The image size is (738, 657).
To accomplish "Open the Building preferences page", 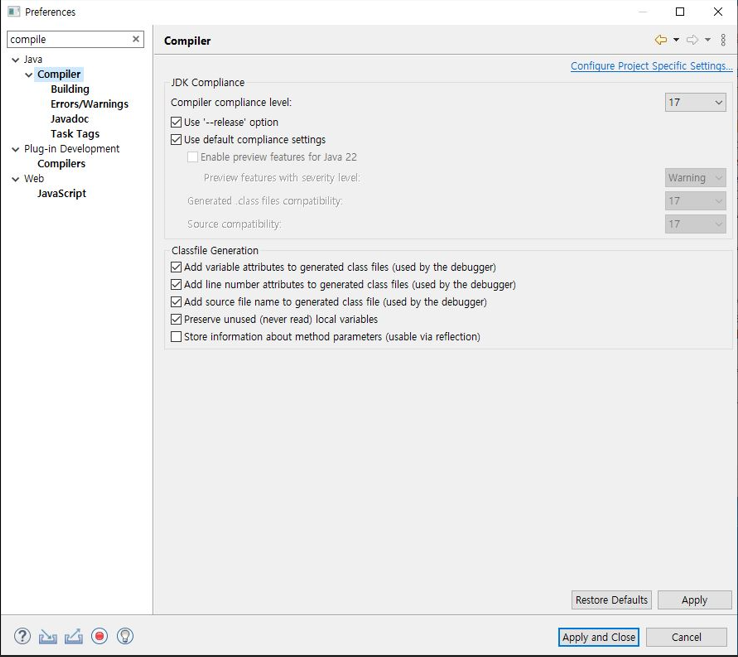I will (x=70, y=89).
